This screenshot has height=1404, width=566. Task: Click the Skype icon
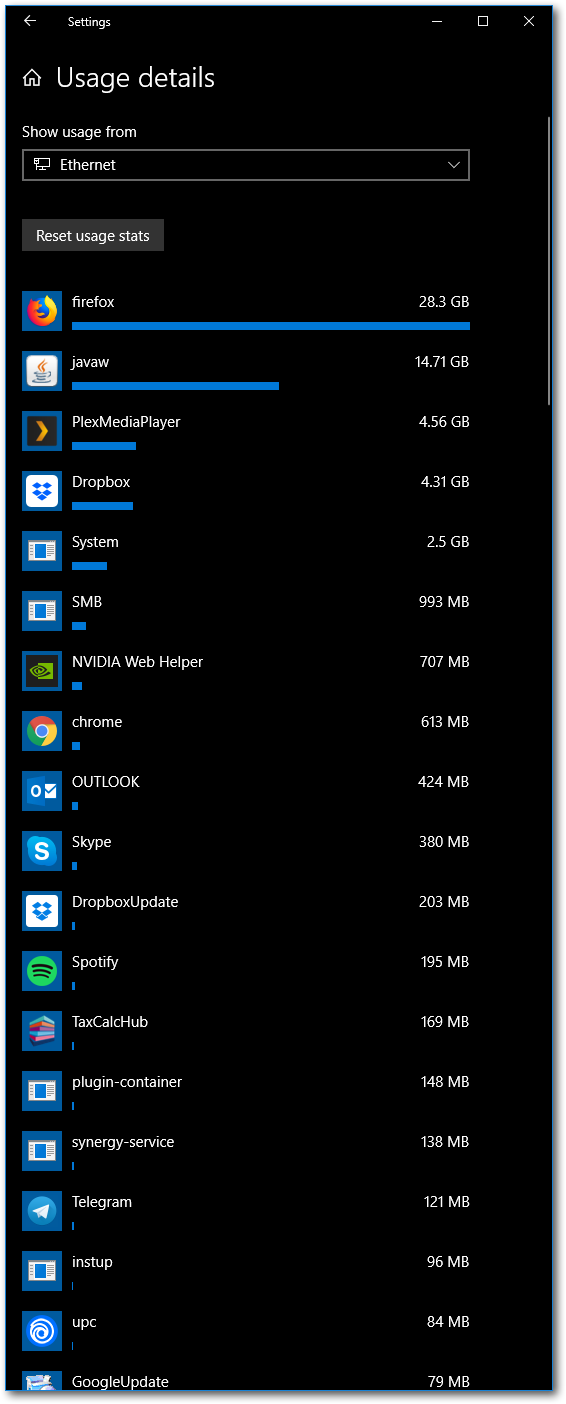(42, 851)
